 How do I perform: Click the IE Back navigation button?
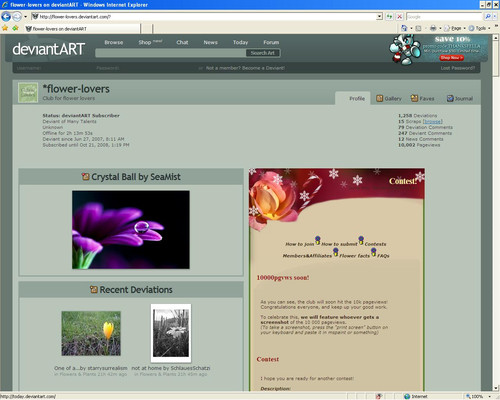tap(6, 16)
